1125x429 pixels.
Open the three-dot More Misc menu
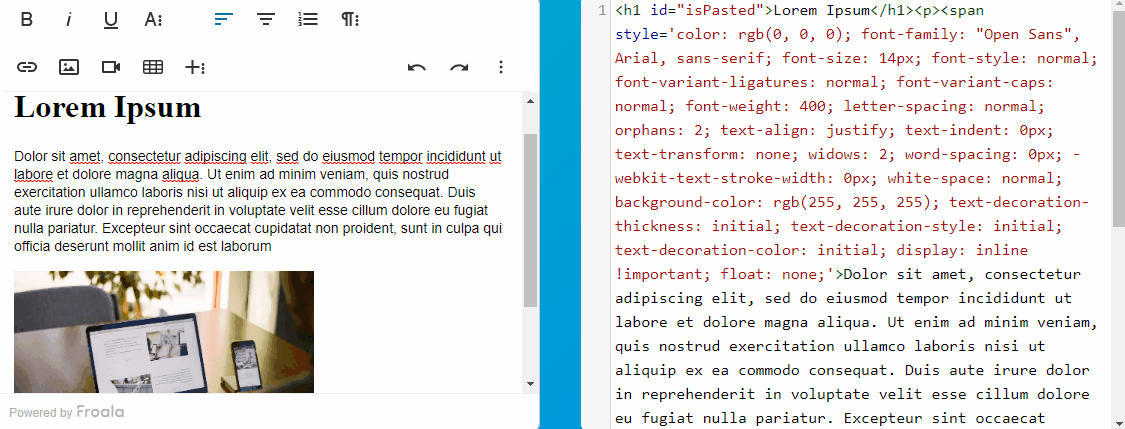(x=501, y=67)
